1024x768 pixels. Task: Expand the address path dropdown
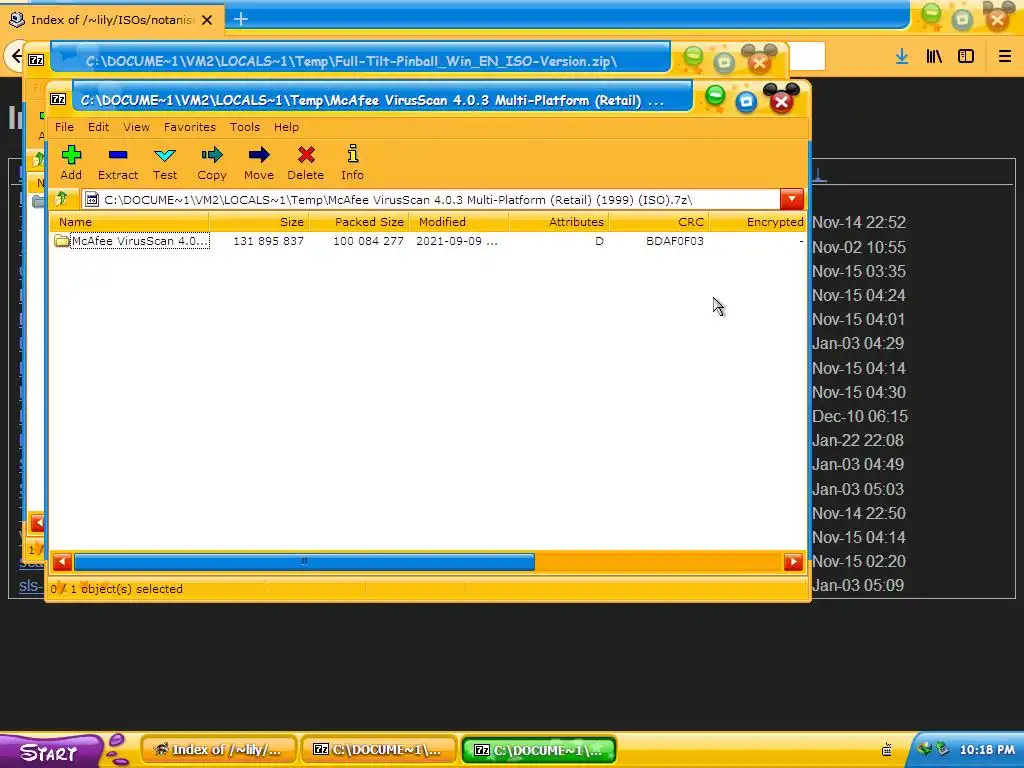792,199
